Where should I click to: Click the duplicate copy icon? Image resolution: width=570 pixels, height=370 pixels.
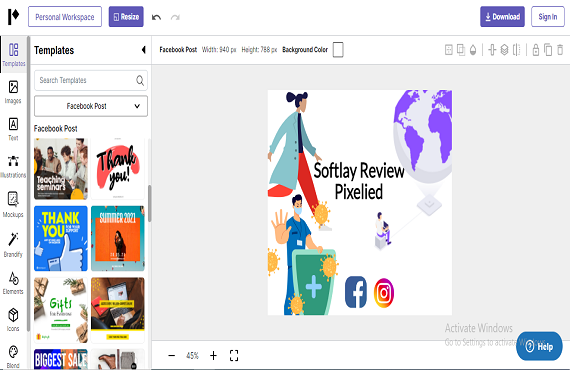(548, 50)
